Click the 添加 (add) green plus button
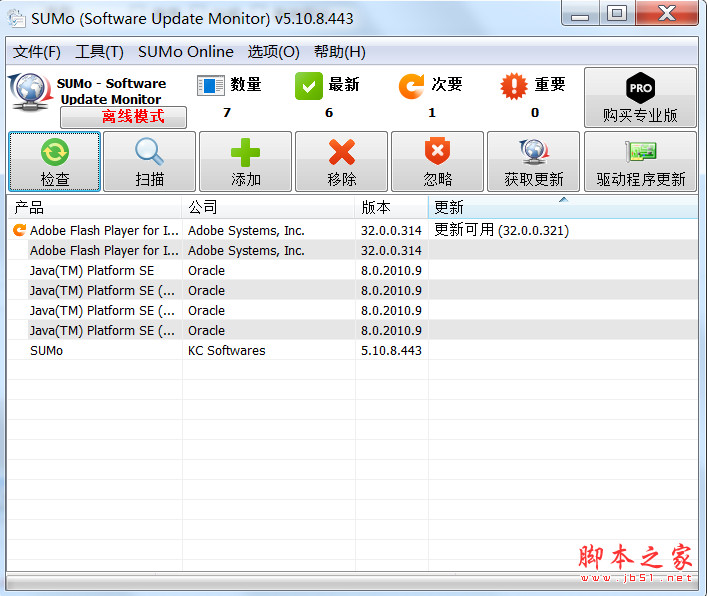Image resolution: width=707 pixels, height=596 pixels. pyautogui.click(x=245, y=161)
